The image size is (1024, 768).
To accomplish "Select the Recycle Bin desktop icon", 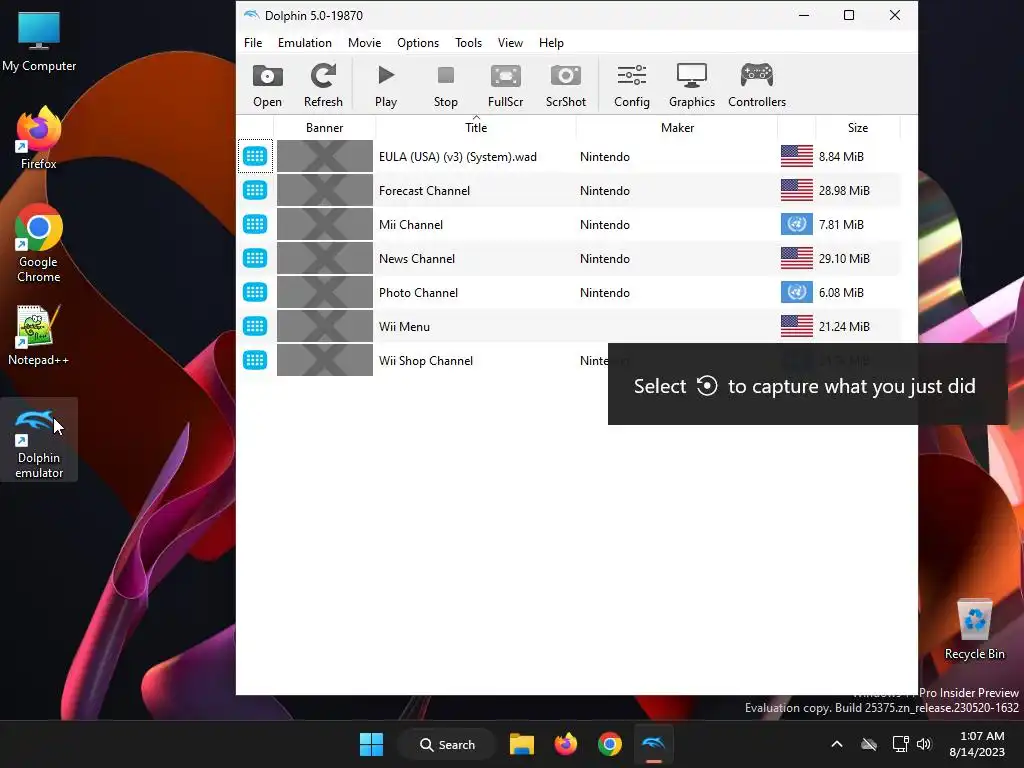I will point(974,628).
